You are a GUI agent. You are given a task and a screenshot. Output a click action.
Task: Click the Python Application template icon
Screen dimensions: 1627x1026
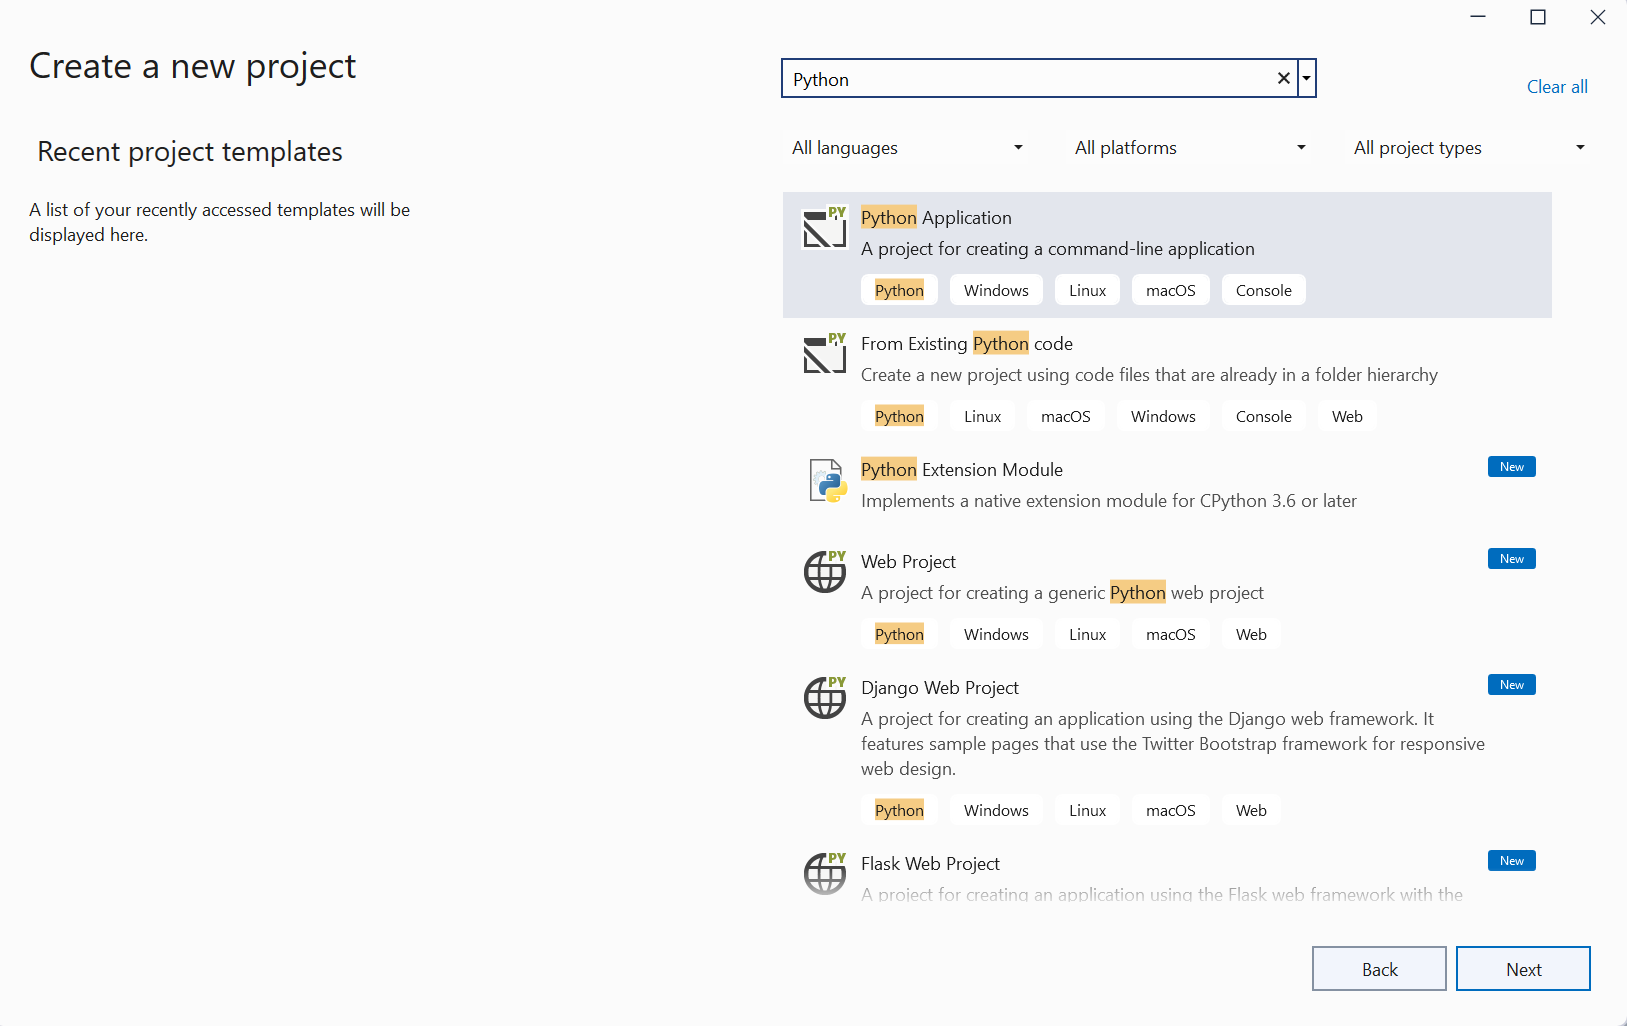coord(824,227)
